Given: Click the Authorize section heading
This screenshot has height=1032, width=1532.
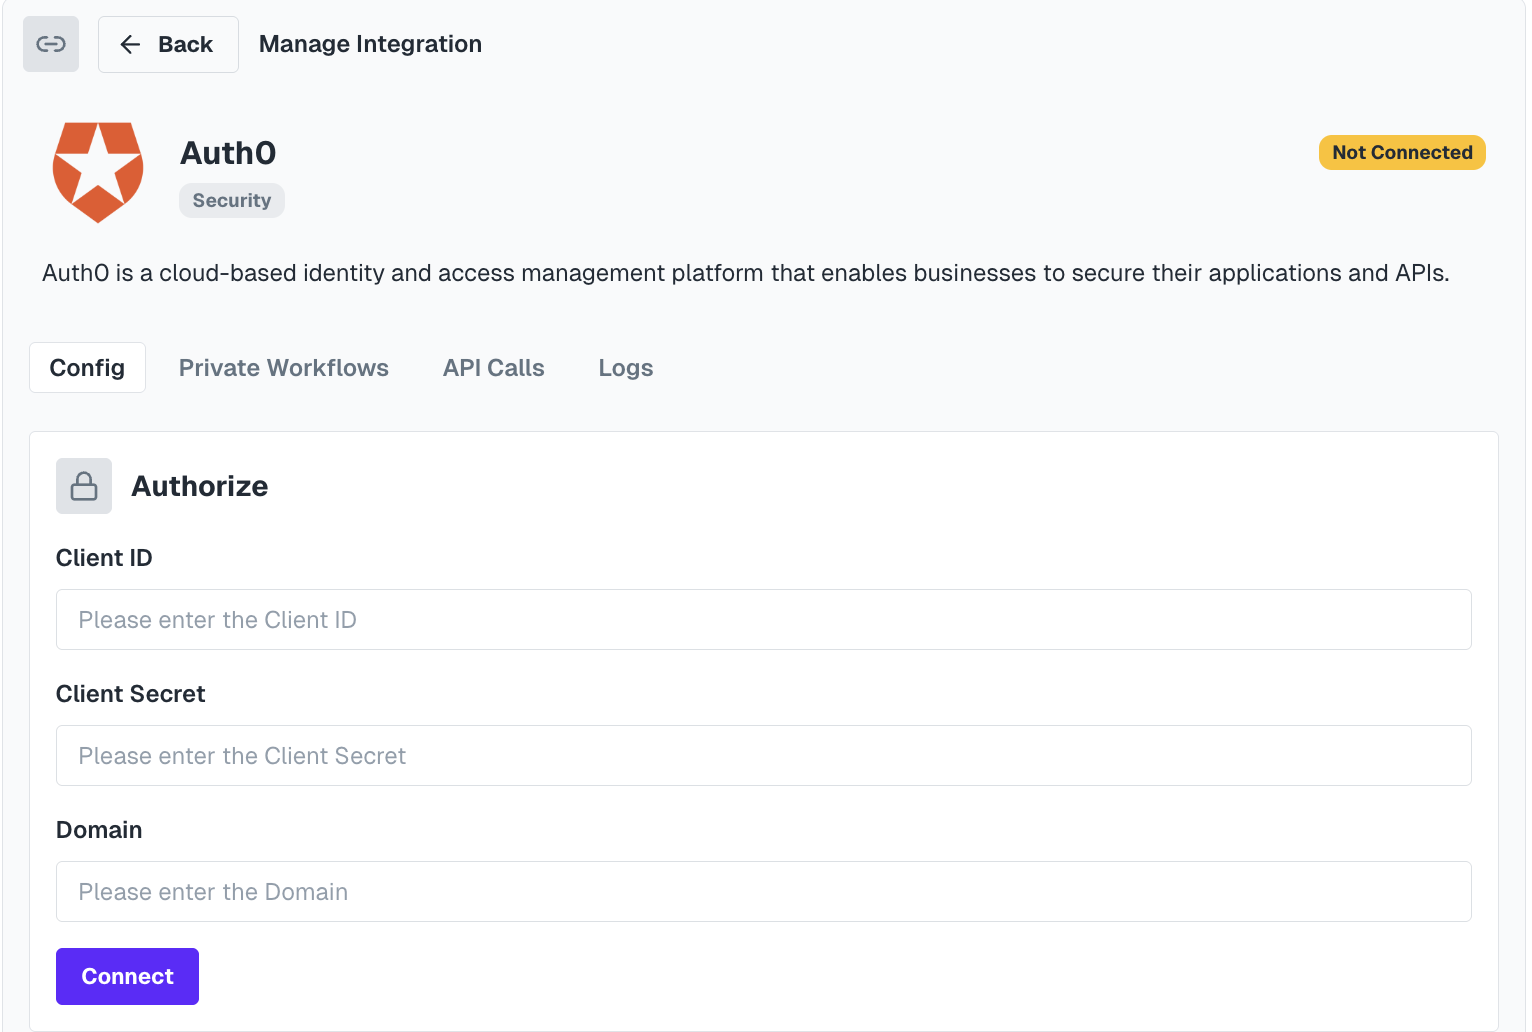Looking at the screenshot, I should point(200,486).
